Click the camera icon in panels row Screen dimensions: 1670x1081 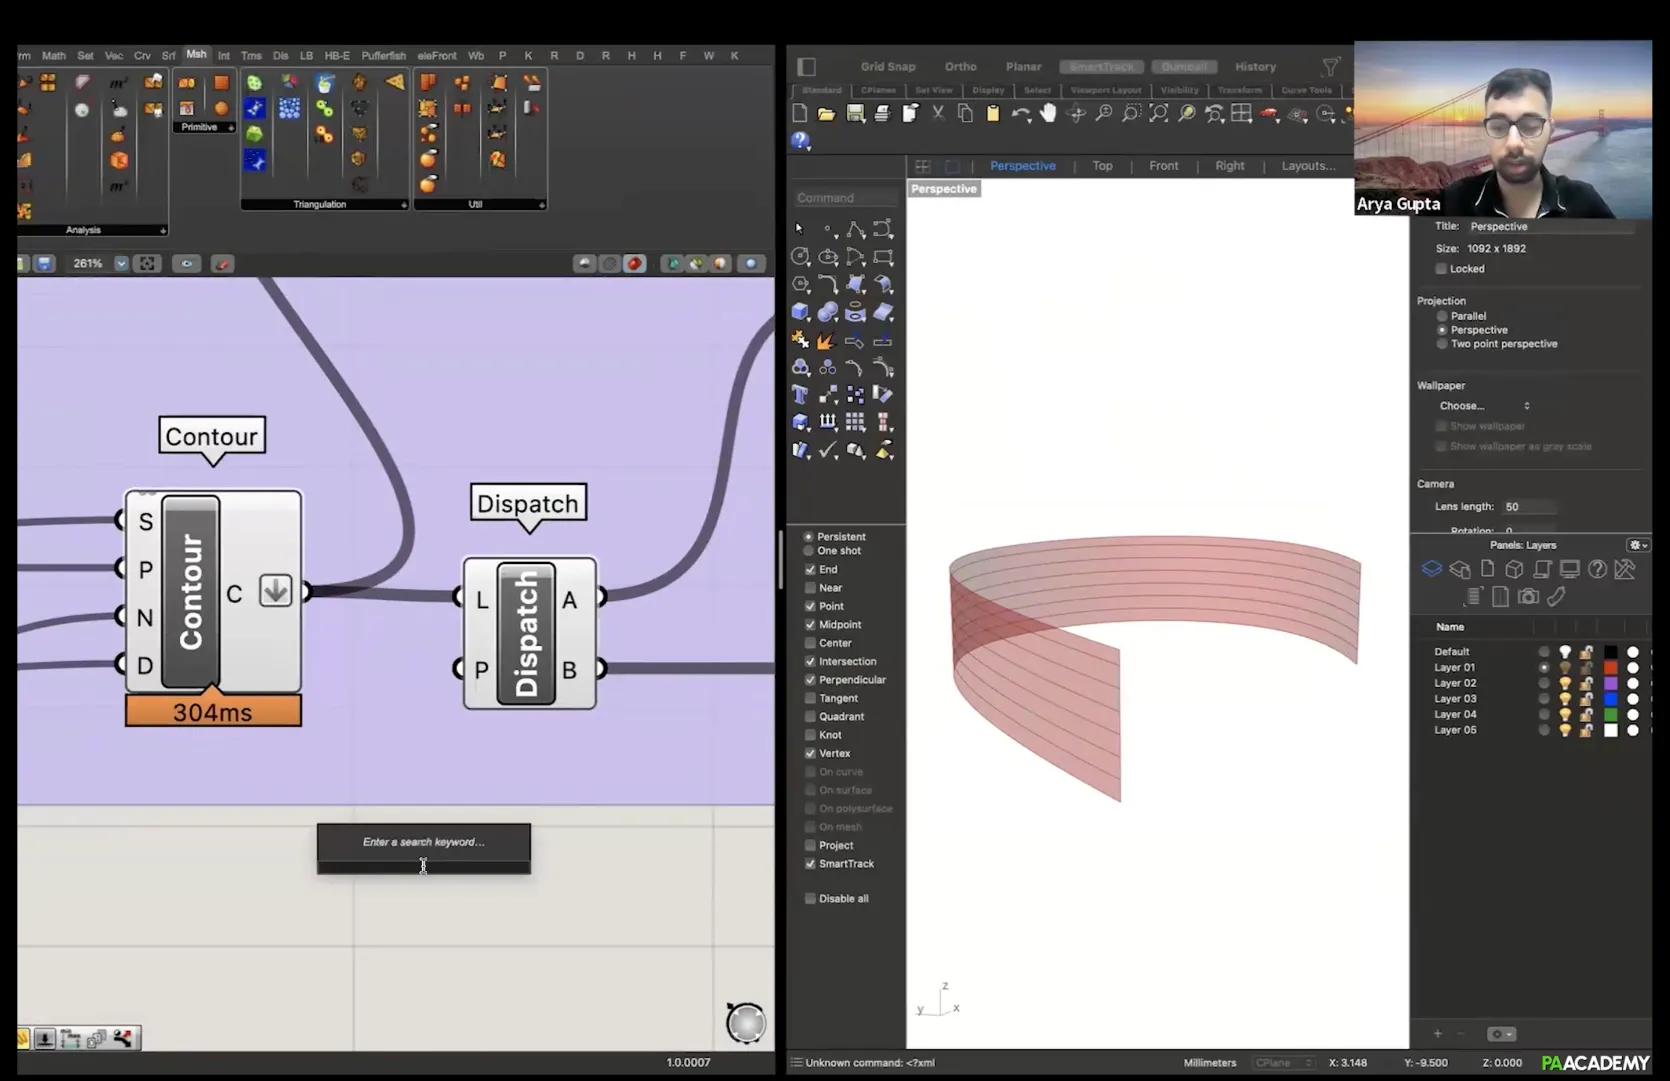tap(1527, 597)
